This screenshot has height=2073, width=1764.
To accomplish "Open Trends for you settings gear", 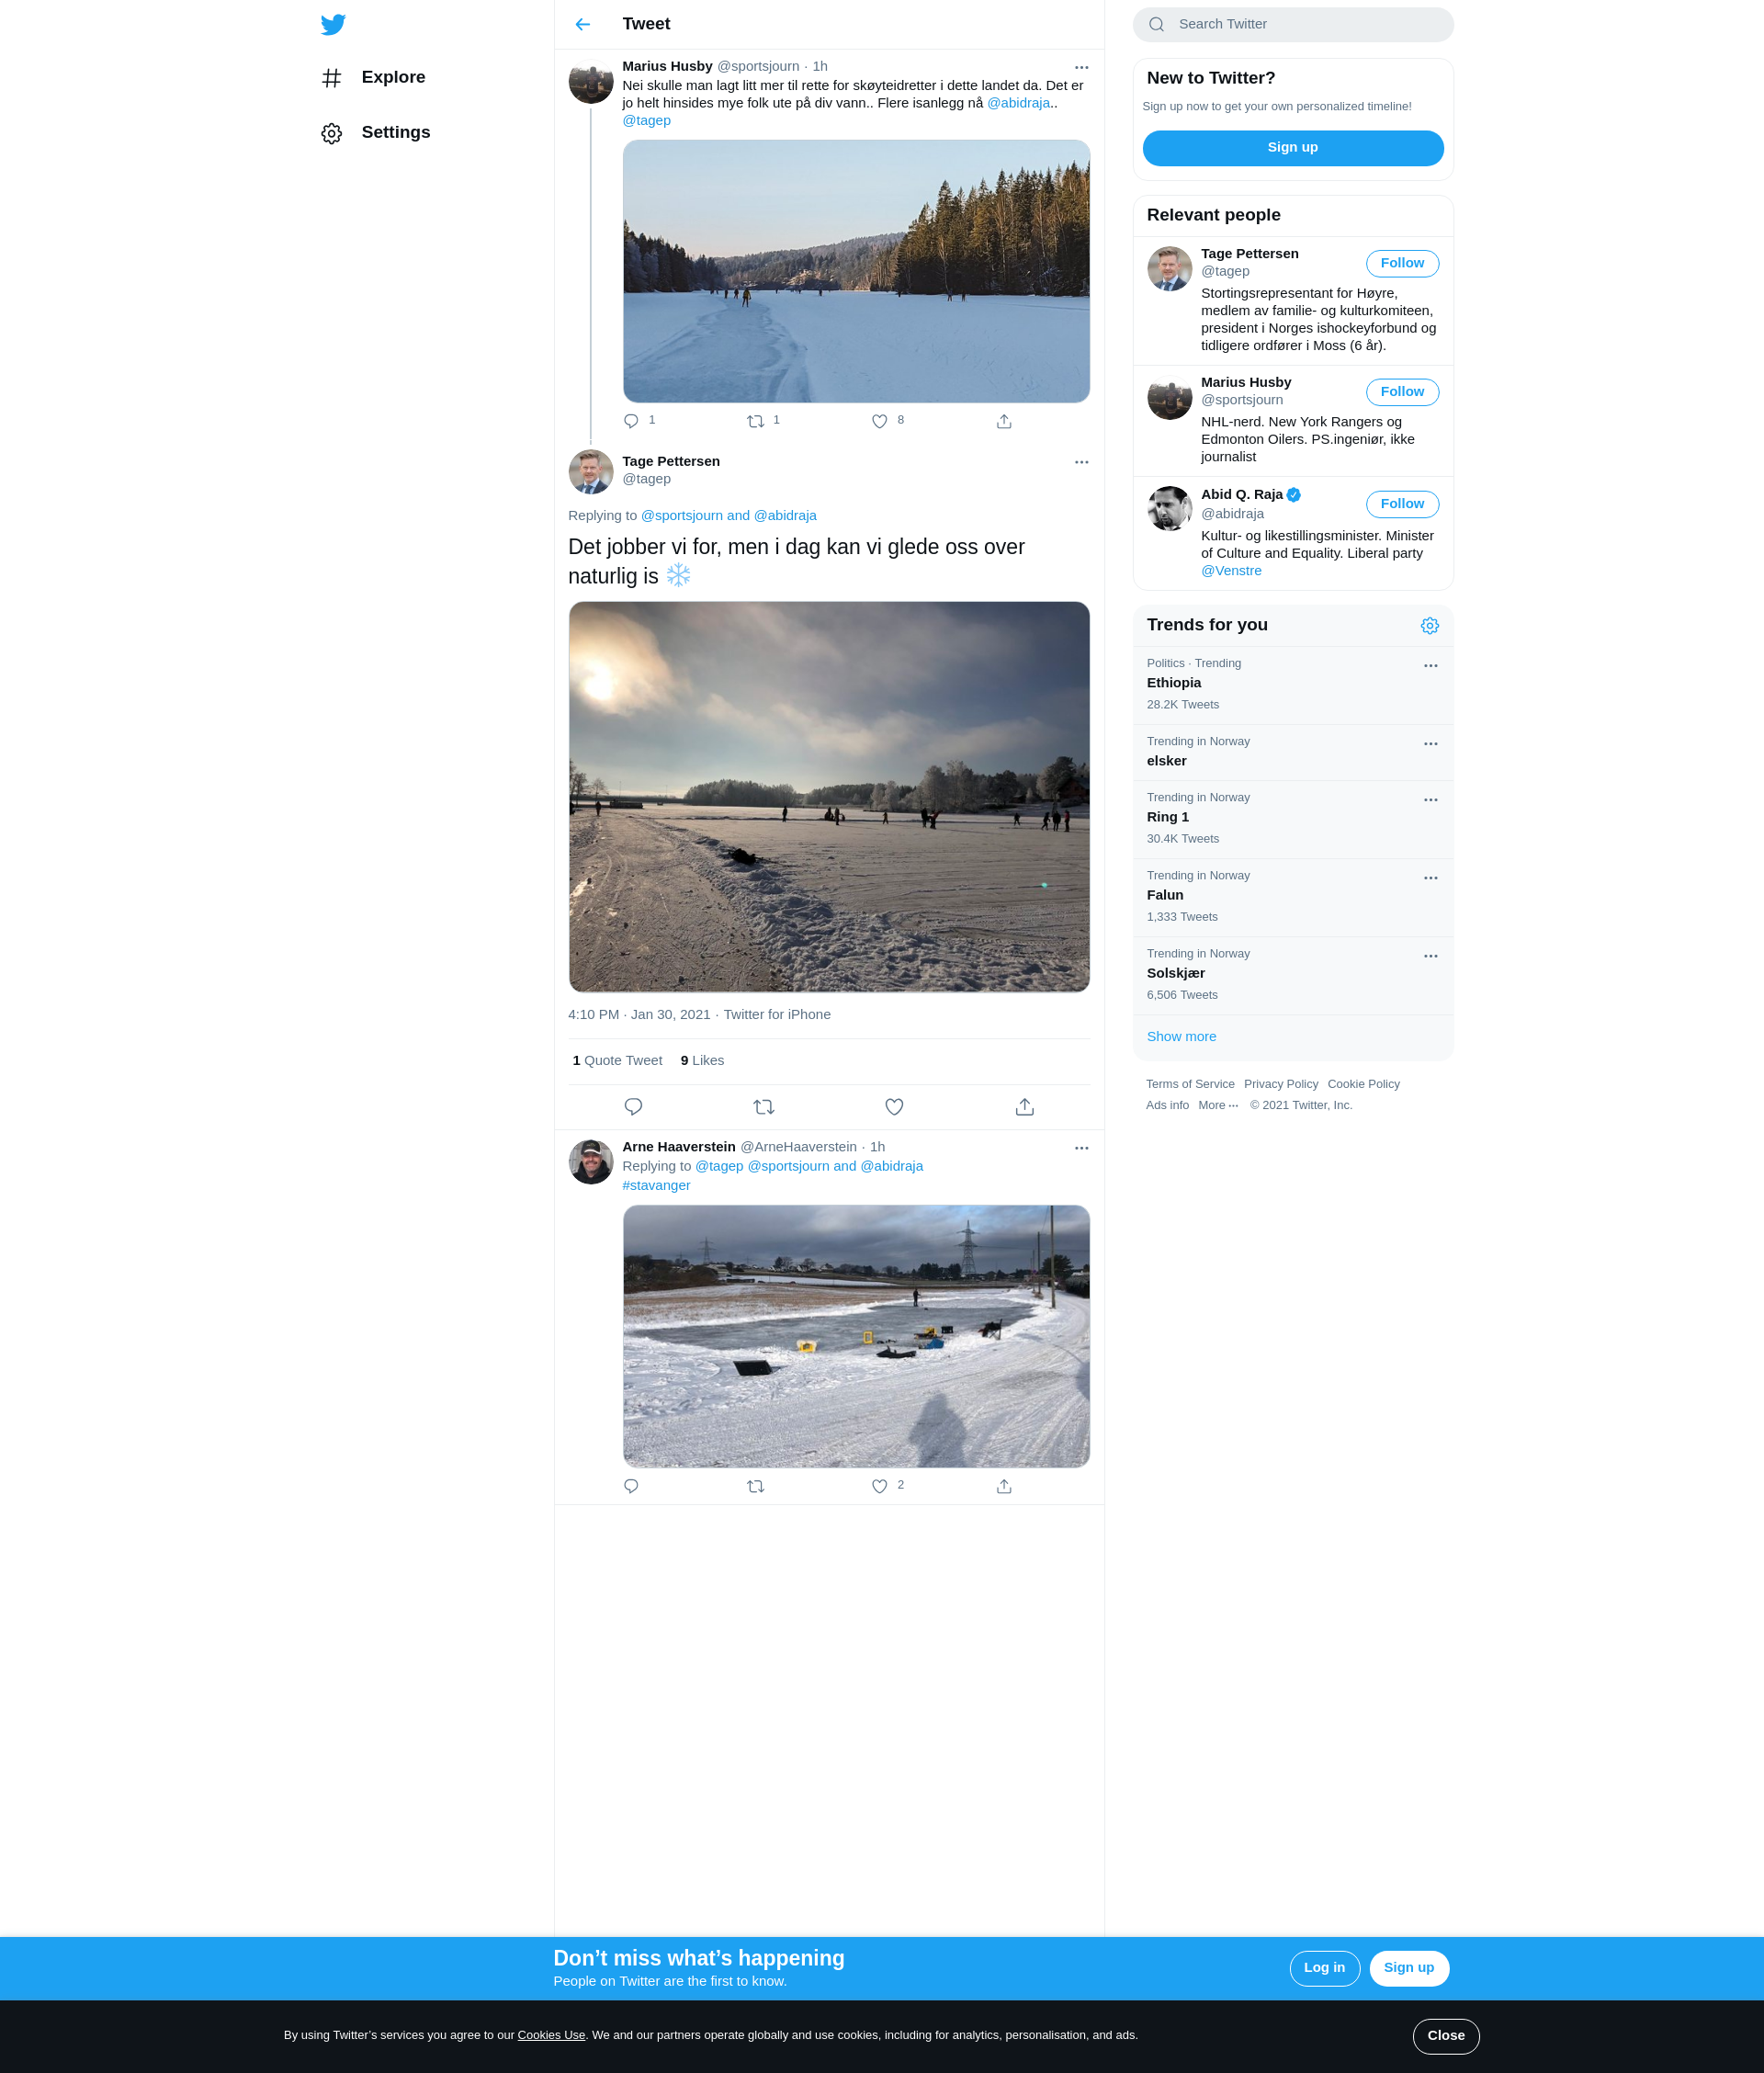I will pyautogui.click(x=1430, y=626).
